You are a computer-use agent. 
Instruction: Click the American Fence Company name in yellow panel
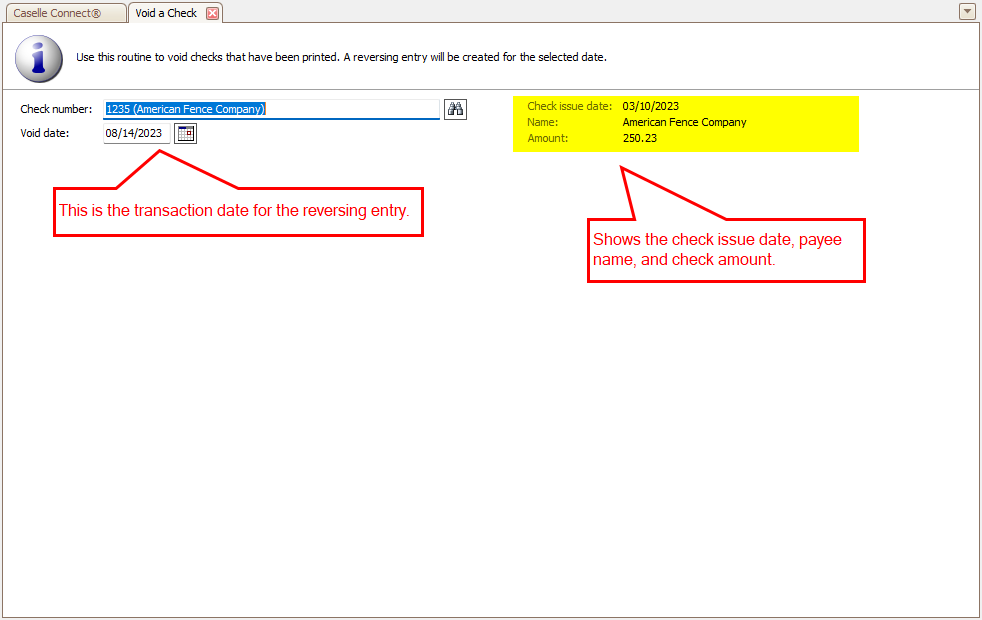click(x=684, y=122)
